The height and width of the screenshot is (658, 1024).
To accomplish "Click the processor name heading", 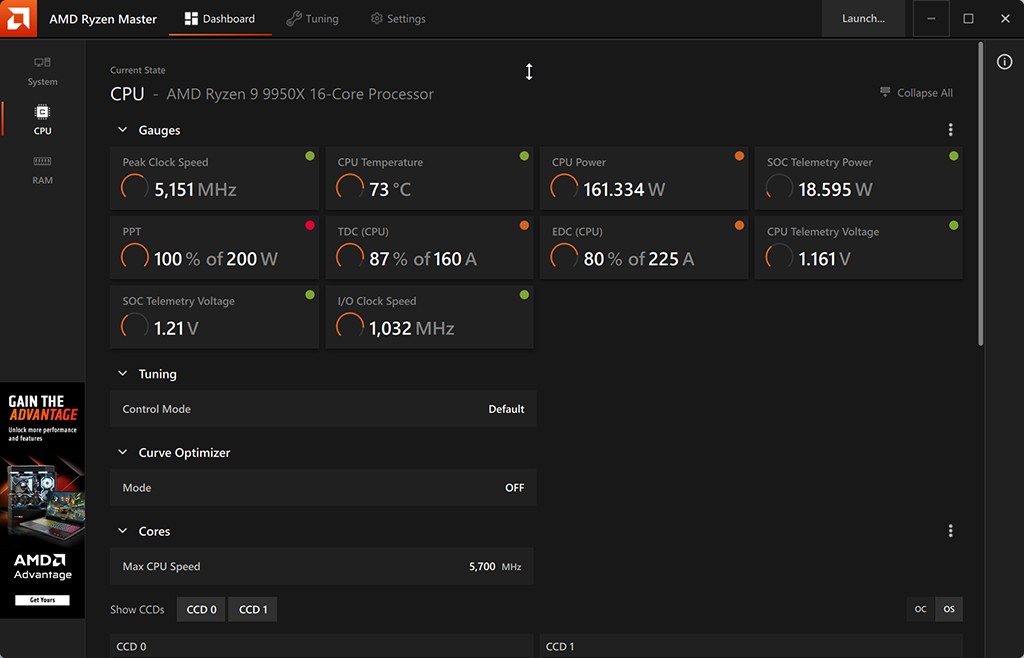I will tap(300, 94).
